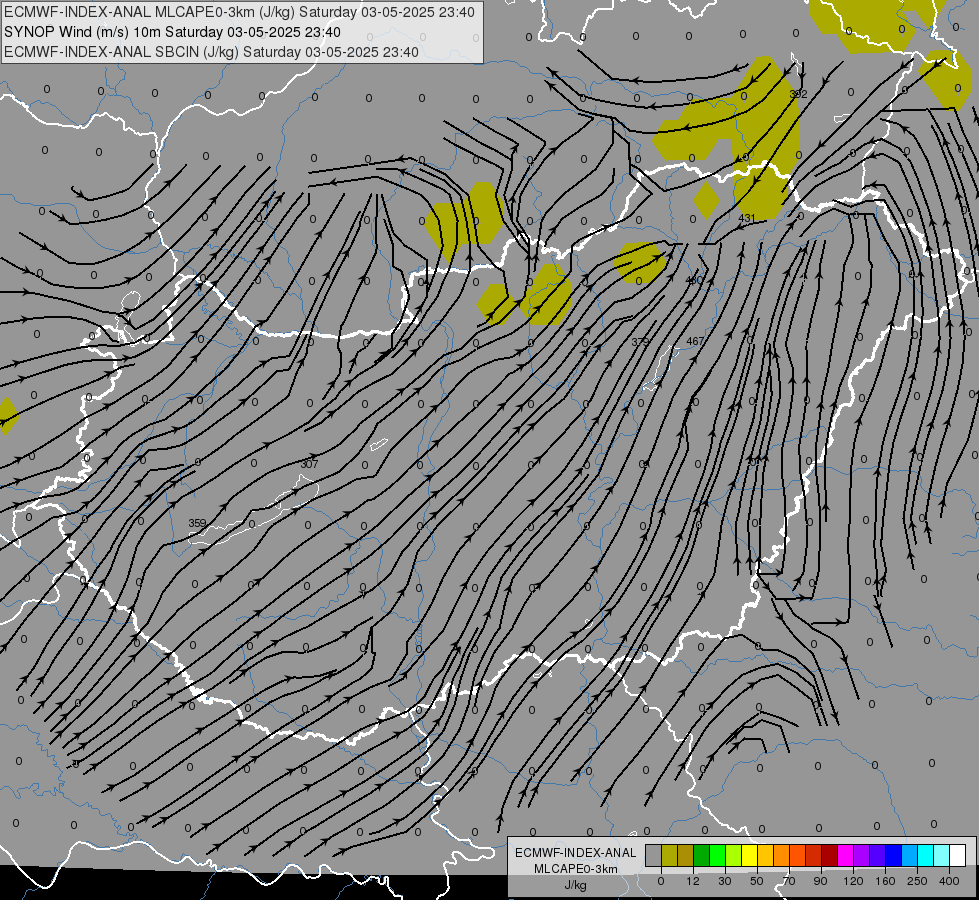Select the gray swatch in the legend
The width and height of the screenshot is (979, 900).
tap(654, 855)
